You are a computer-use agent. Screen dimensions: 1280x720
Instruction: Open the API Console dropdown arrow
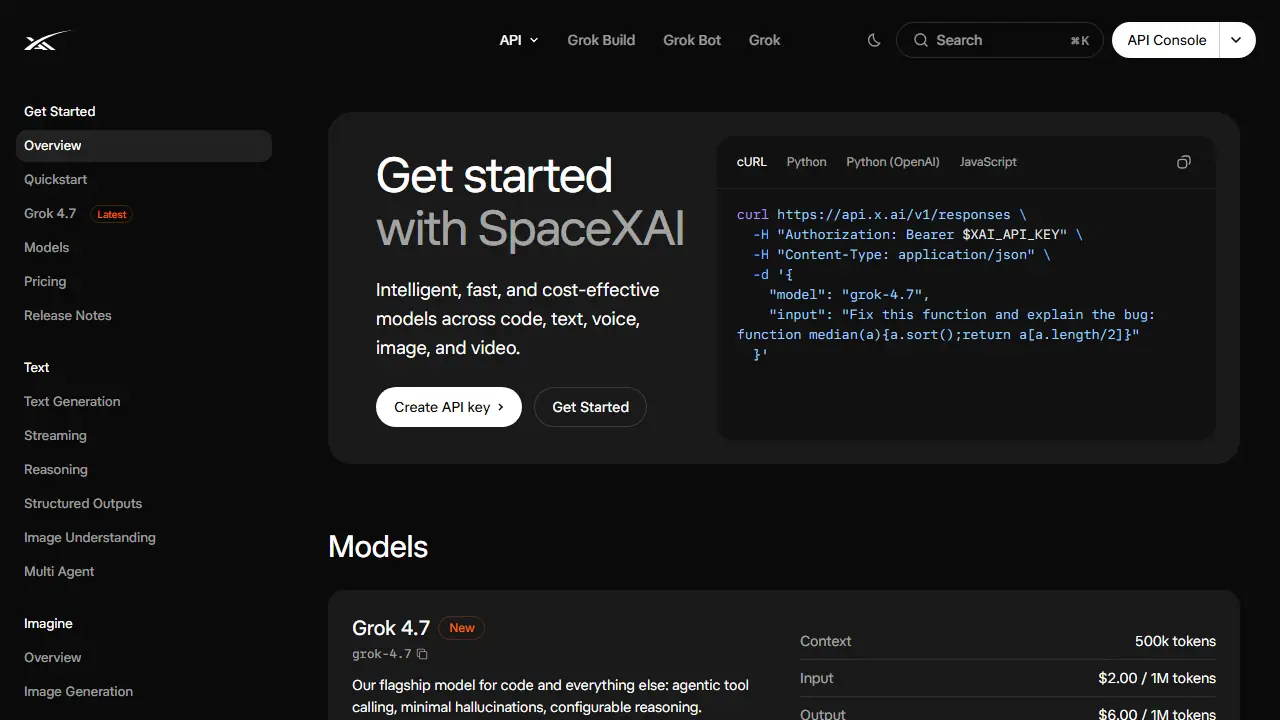tap(1237, 40)
